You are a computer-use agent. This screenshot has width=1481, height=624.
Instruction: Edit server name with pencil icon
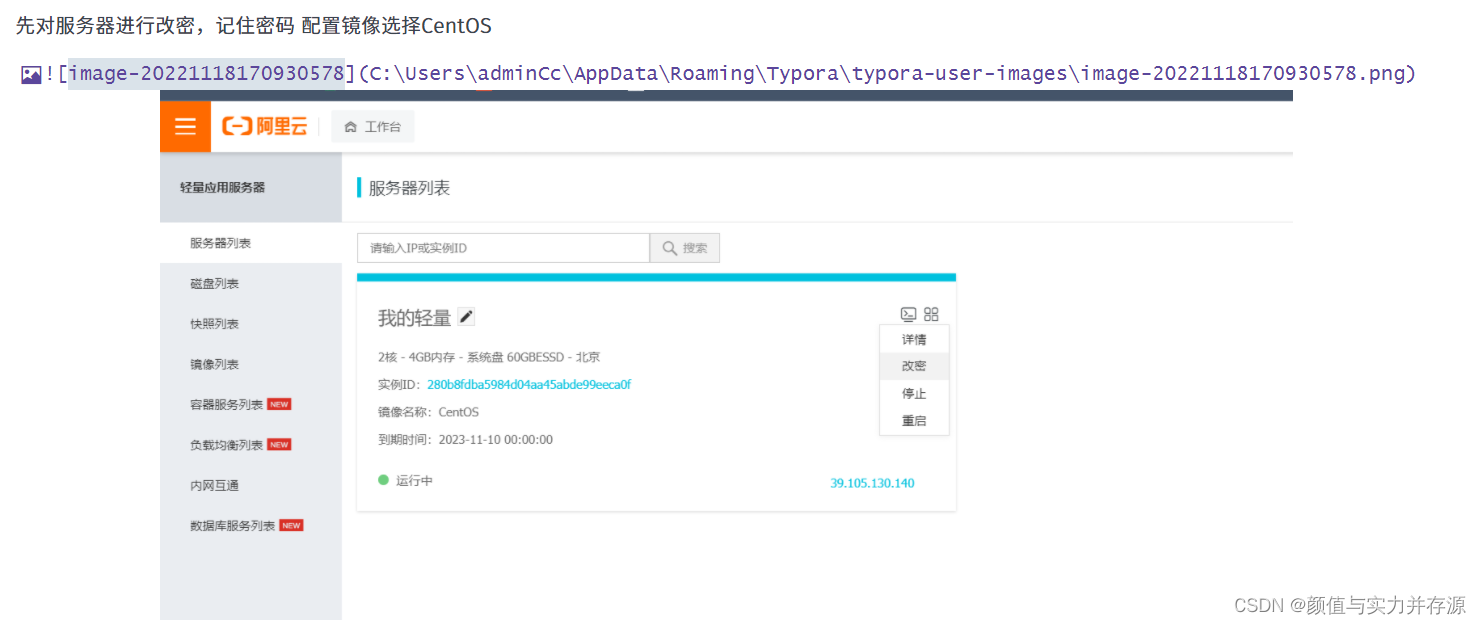pyautogui.click(x=466, y=317)
